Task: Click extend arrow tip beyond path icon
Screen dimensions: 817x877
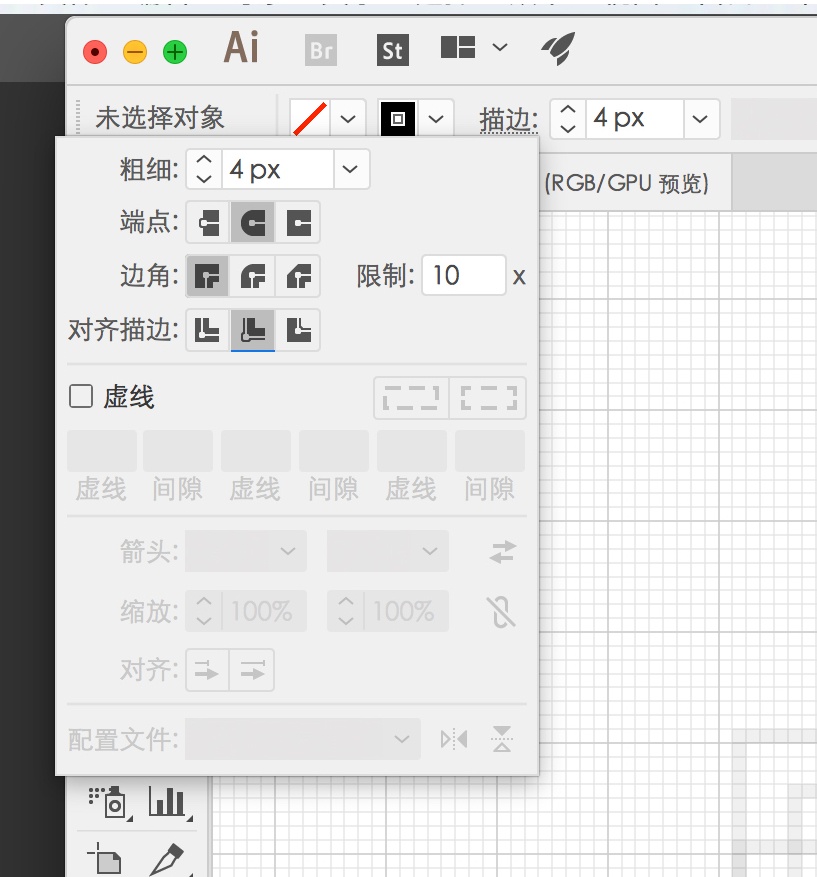Action: (207, 670)
